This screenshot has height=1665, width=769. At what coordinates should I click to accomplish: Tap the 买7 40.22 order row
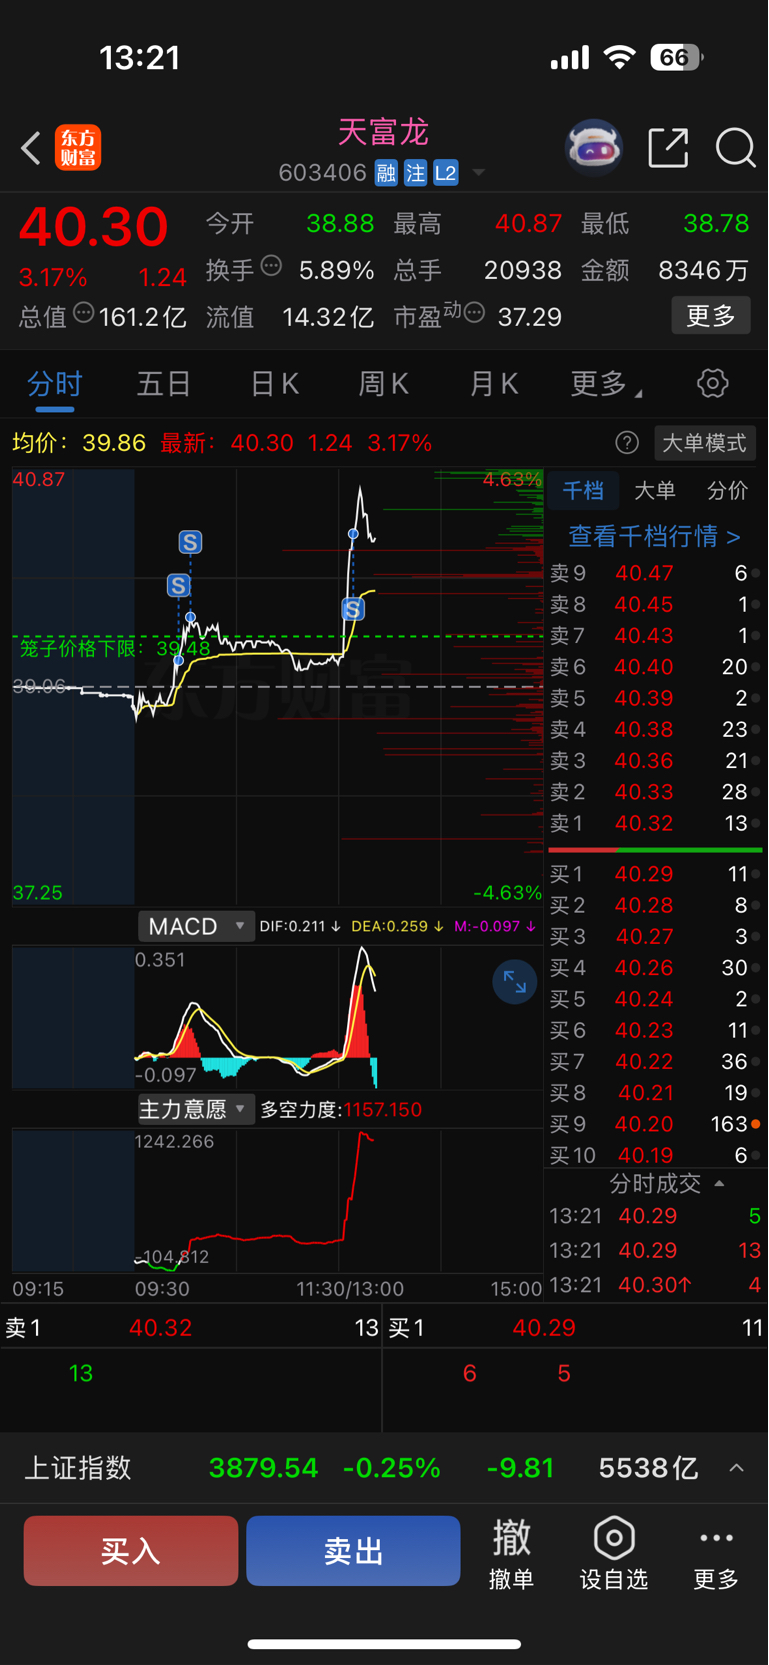tap(655, 1061)
